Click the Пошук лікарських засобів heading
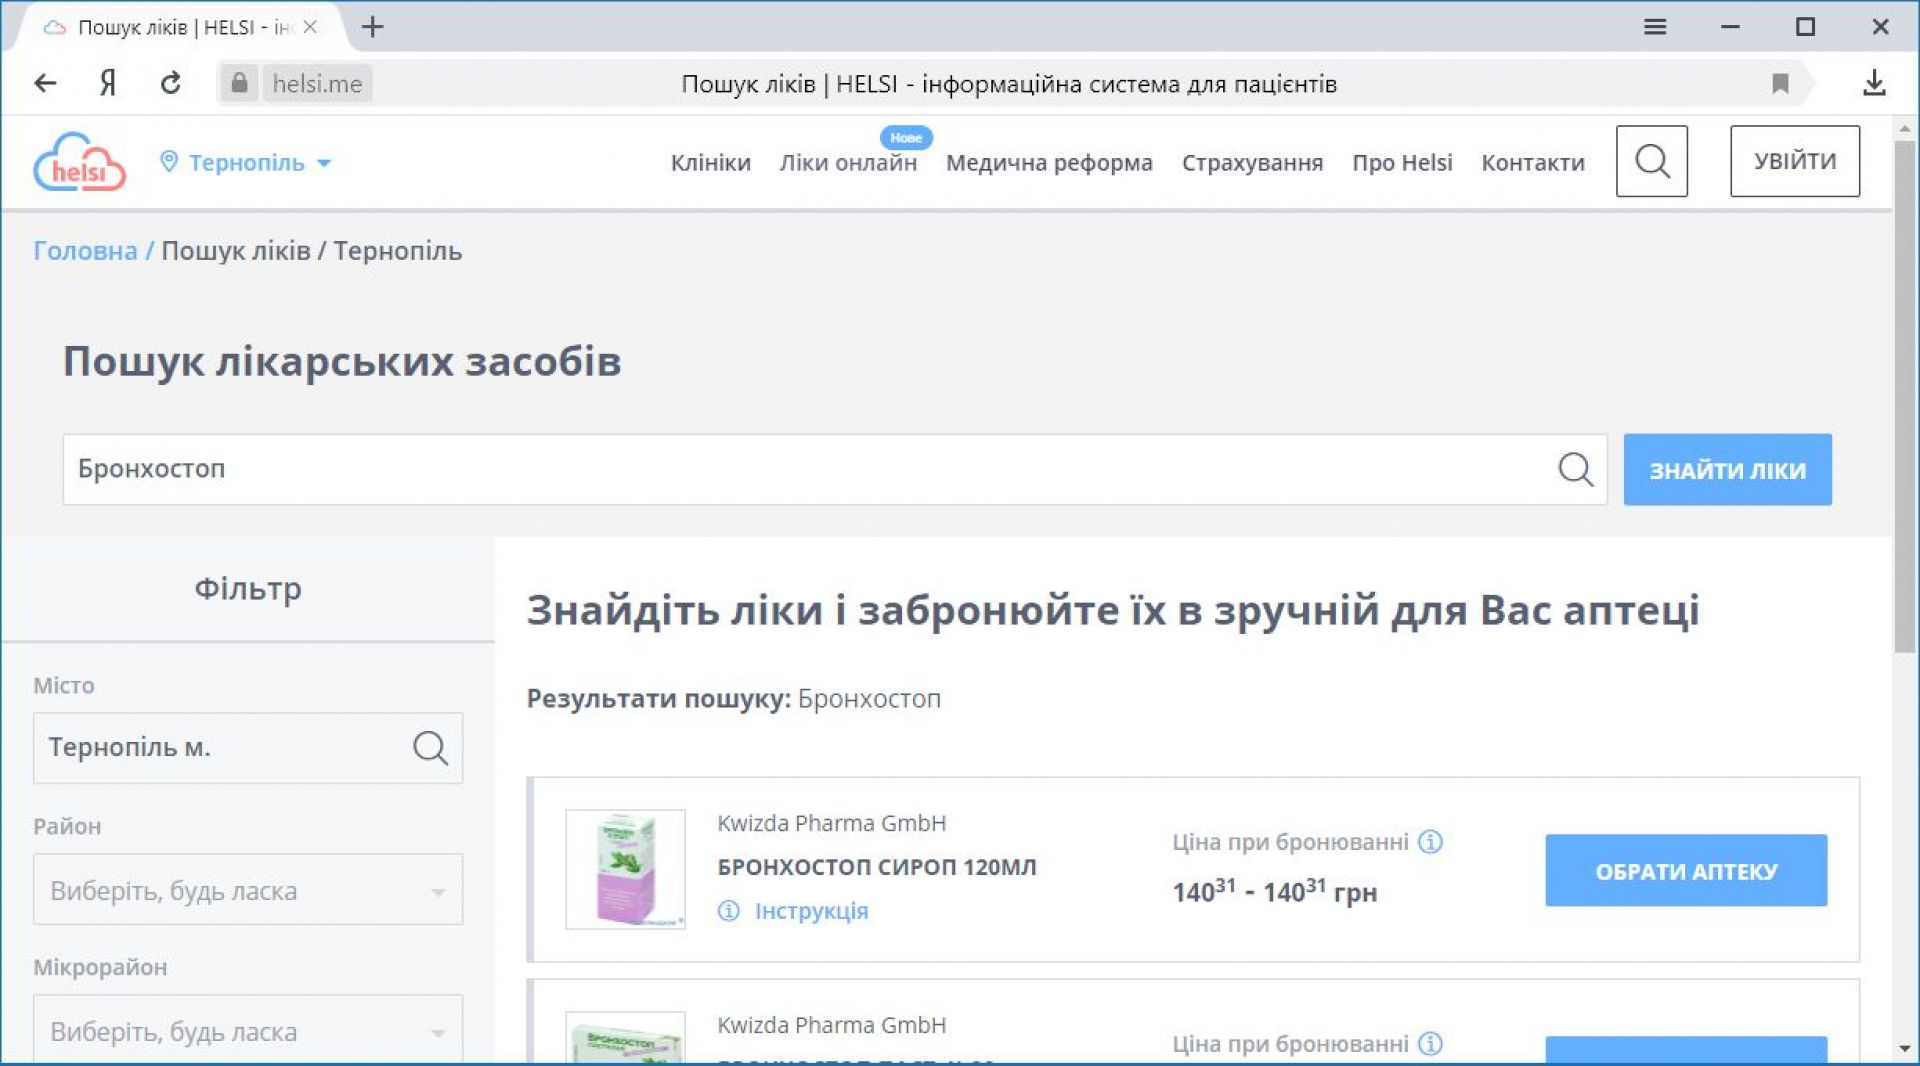This screenshot has width=1920, height=1066. click(x=342, y=361)
